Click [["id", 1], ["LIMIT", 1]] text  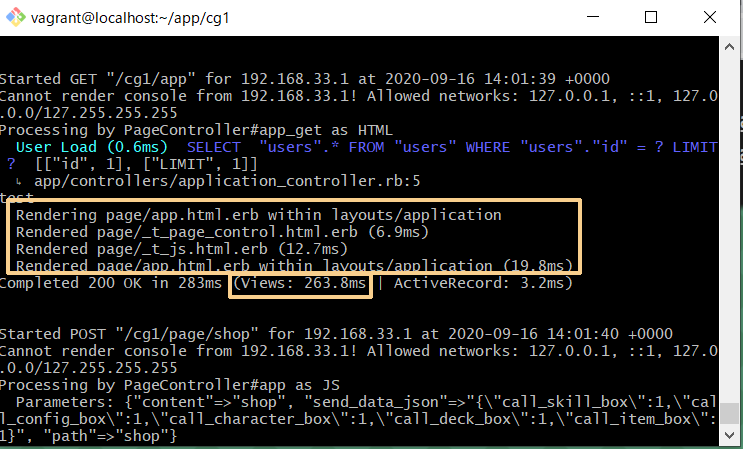pyautogui.click(x=146, y=164)
